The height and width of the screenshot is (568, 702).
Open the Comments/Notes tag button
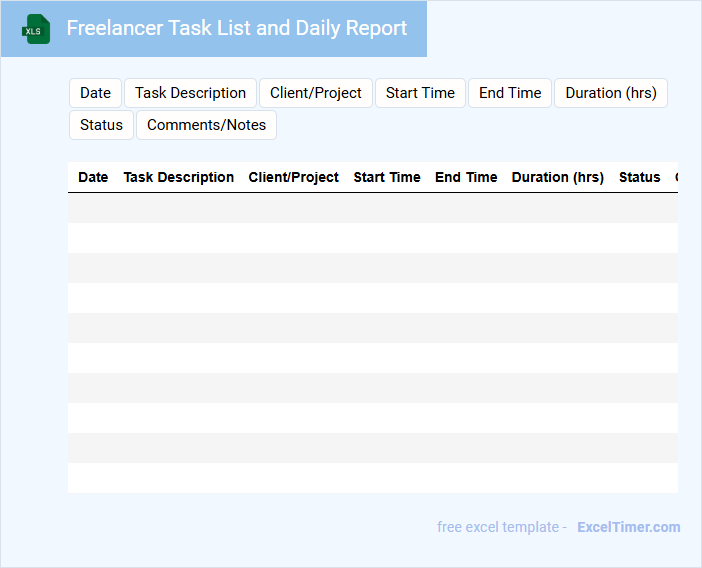[x=206, y=125]
